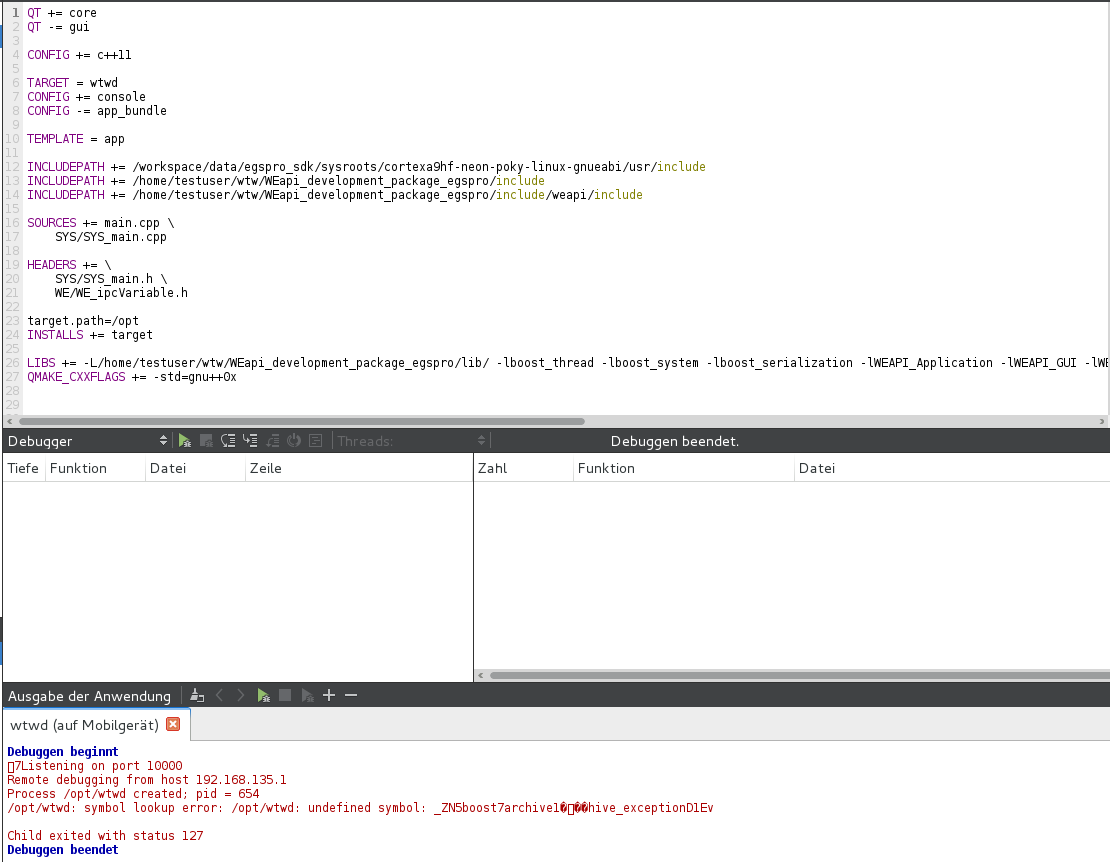The height and width of the screenshot is (862, 1110).
Task: Click 'TARGET = wtwd' line in editor
Action: pyautogui.click(x=72, y=83)
